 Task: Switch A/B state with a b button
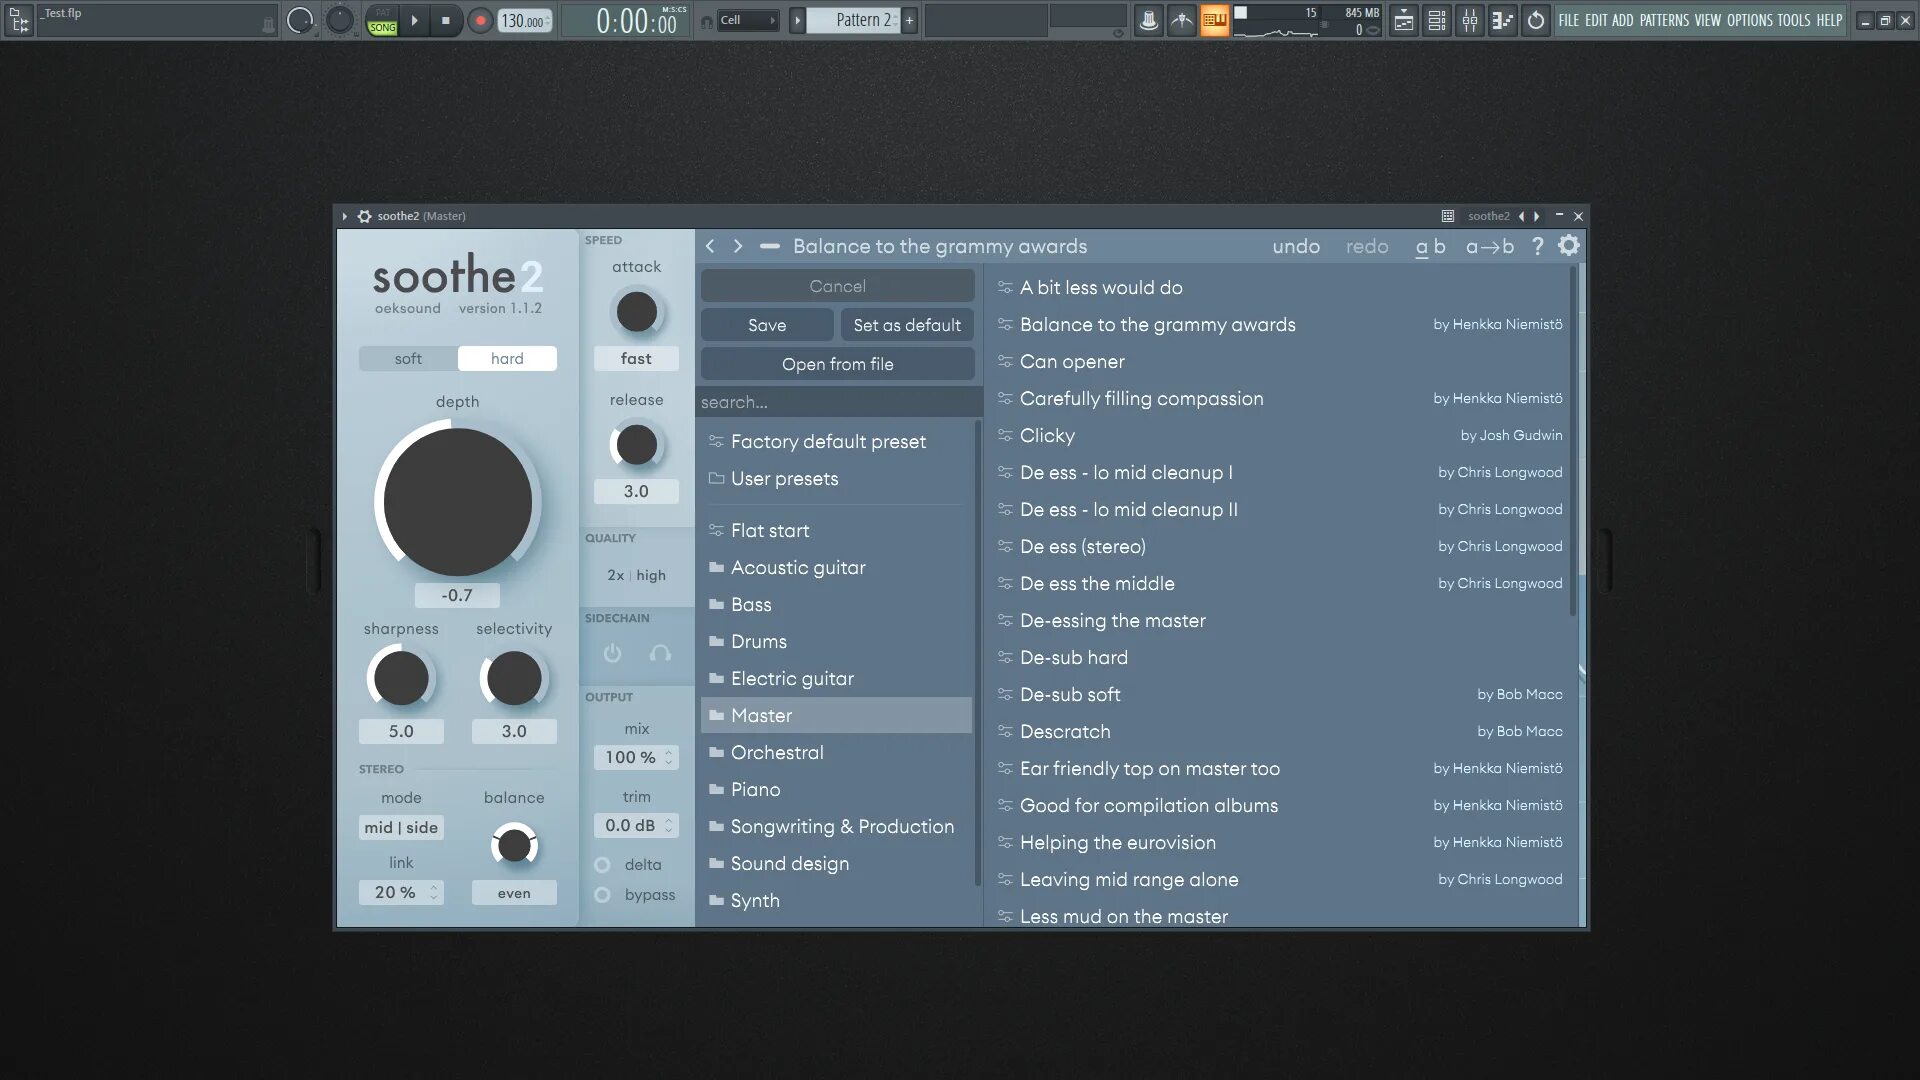pyautogui.click(x=1430, y=246)
